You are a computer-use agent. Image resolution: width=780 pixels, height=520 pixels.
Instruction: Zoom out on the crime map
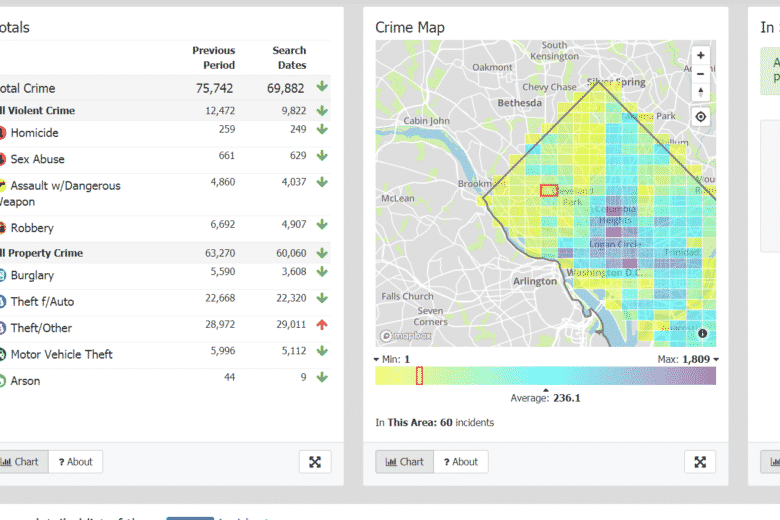(x=701, y=74)
